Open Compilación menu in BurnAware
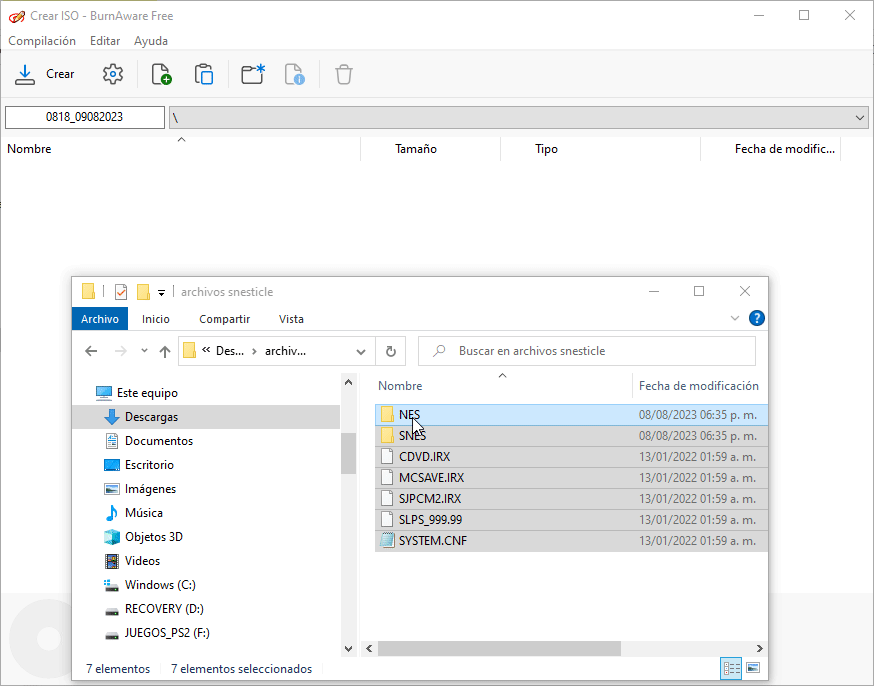 (42, 41)
